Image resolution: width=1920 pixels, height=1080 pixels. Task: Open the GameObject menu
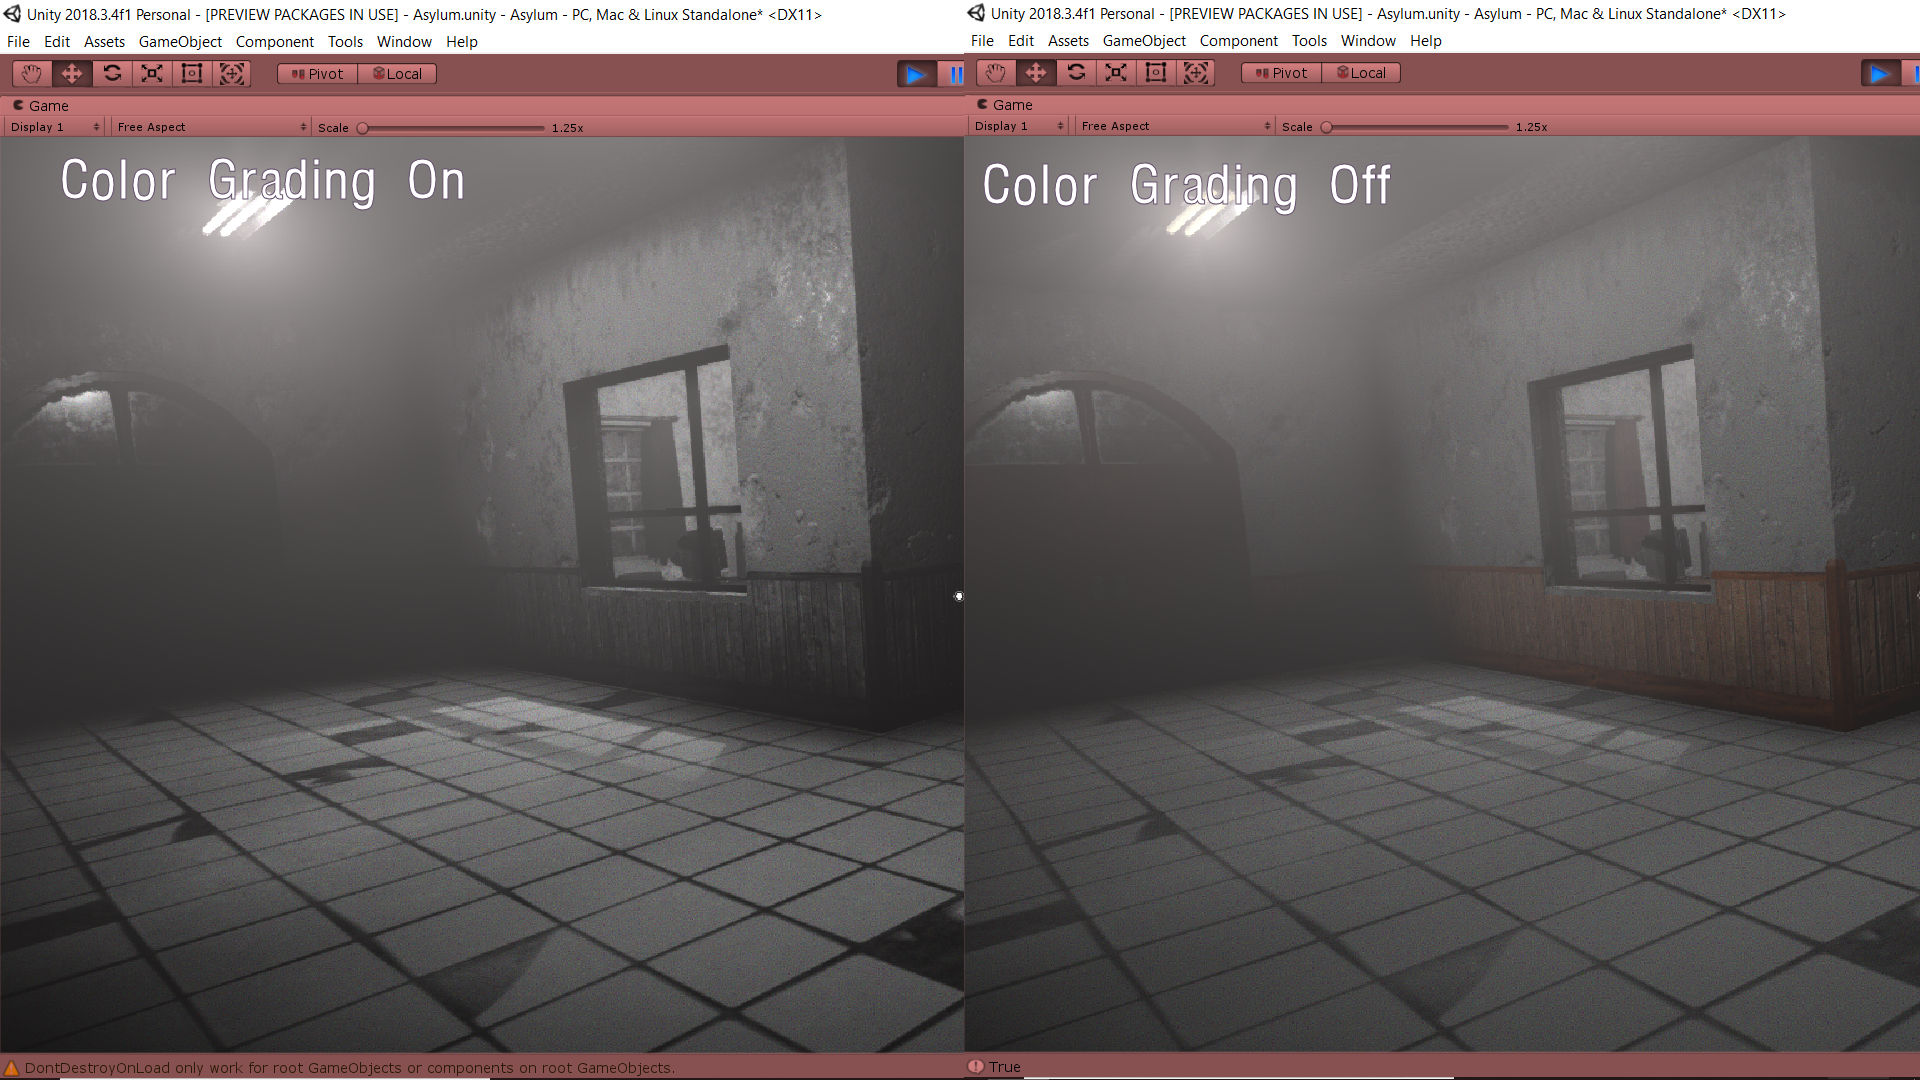point(180,41)
